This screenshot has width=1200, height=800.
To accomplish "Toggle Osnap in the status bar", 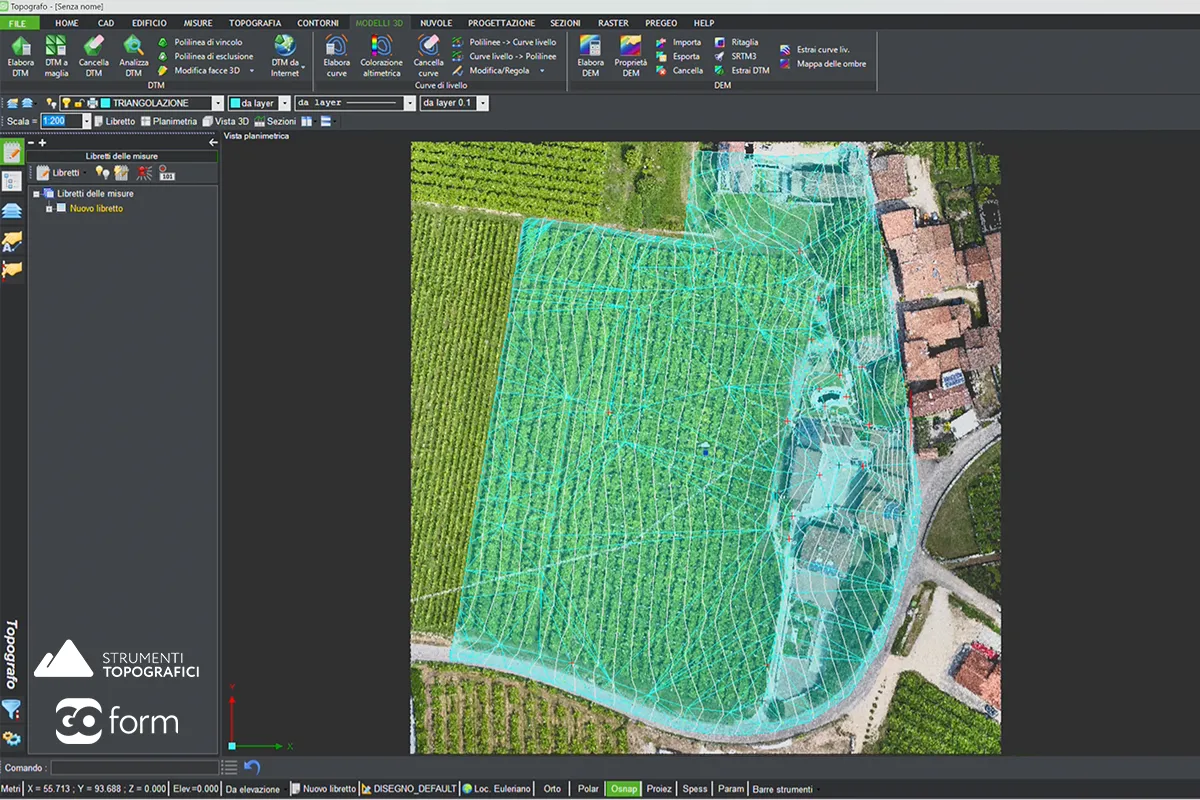I will [624, 789].
